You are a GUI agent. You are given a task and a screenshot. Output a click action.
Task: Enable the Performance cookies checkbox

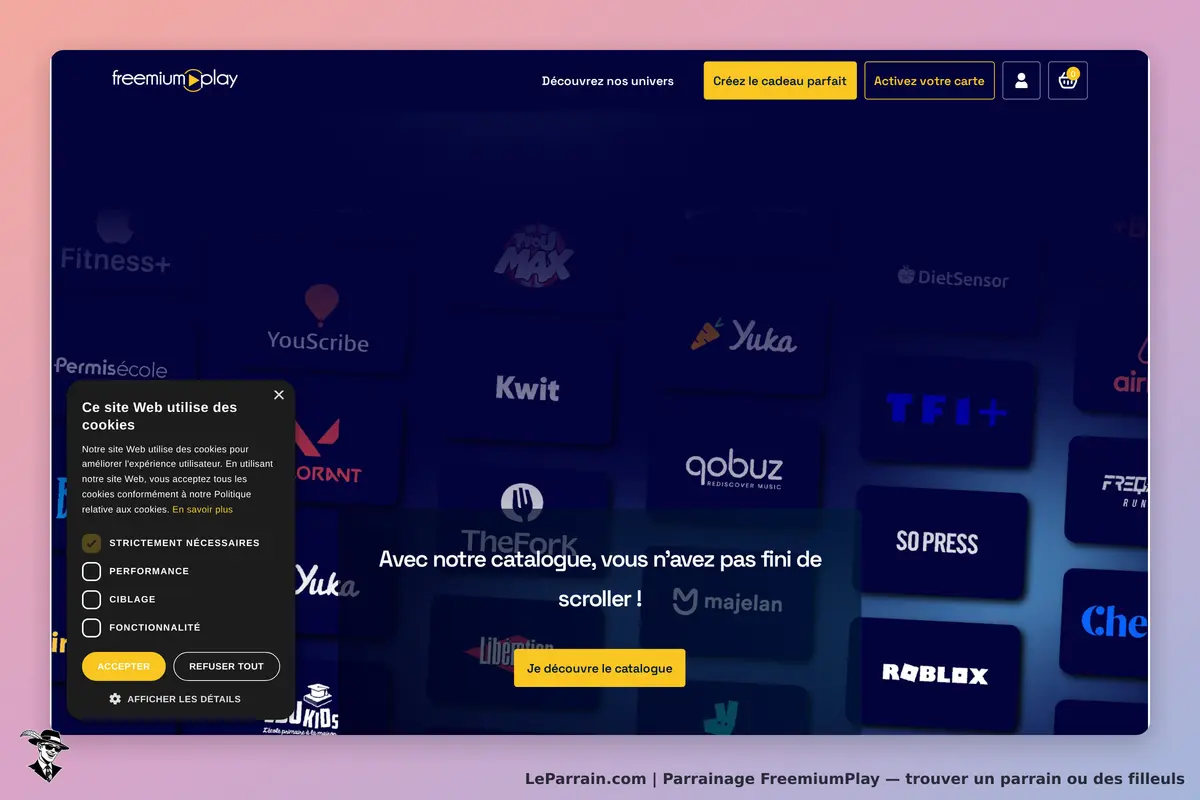click(x=91, y=571)
